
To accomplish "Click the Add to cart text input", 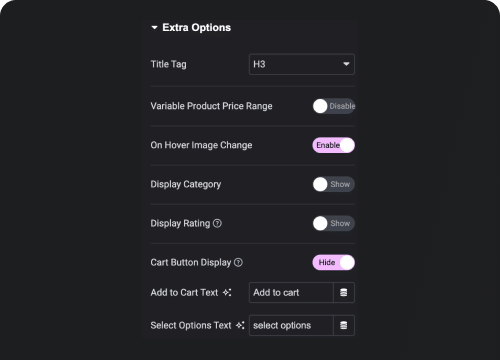I will tap(291, 292).
